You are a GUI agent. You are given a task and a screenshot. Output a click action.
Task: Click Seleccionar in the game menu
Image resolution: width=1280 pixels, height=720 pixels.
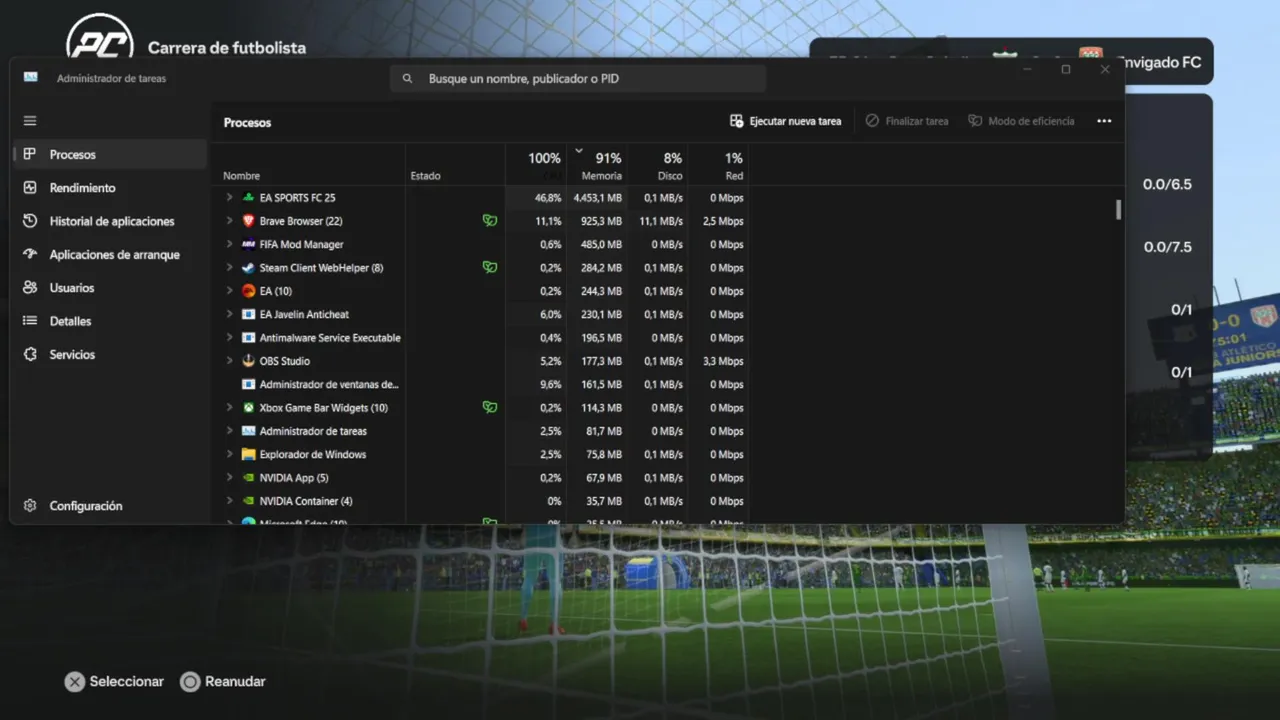[x=115, y=682]
